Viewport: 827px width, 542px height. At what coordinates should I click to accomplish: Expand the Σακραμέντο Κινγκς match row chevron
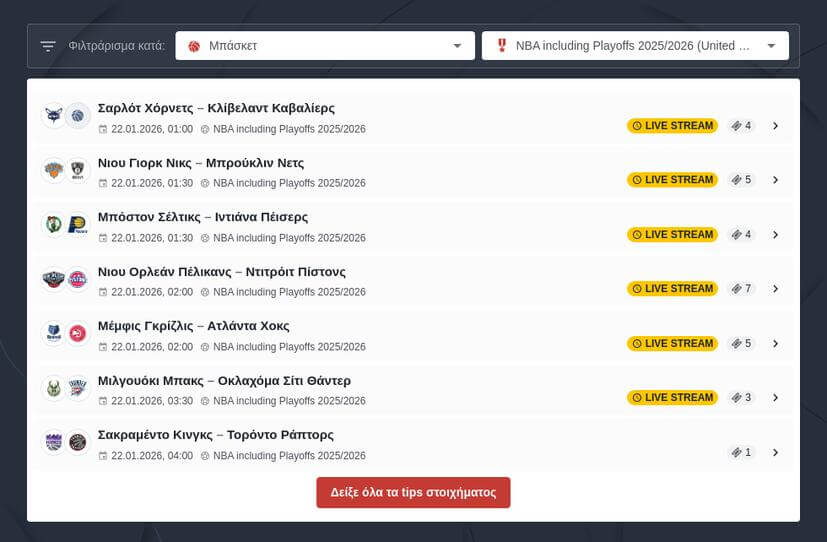click(775, 452)
